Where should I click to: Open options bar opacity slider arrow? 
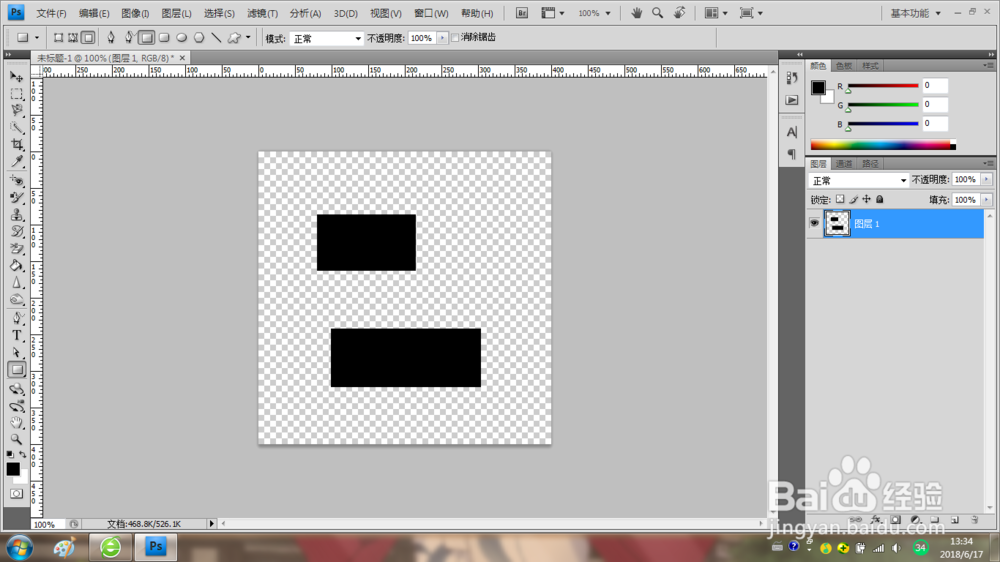[442, 38]
